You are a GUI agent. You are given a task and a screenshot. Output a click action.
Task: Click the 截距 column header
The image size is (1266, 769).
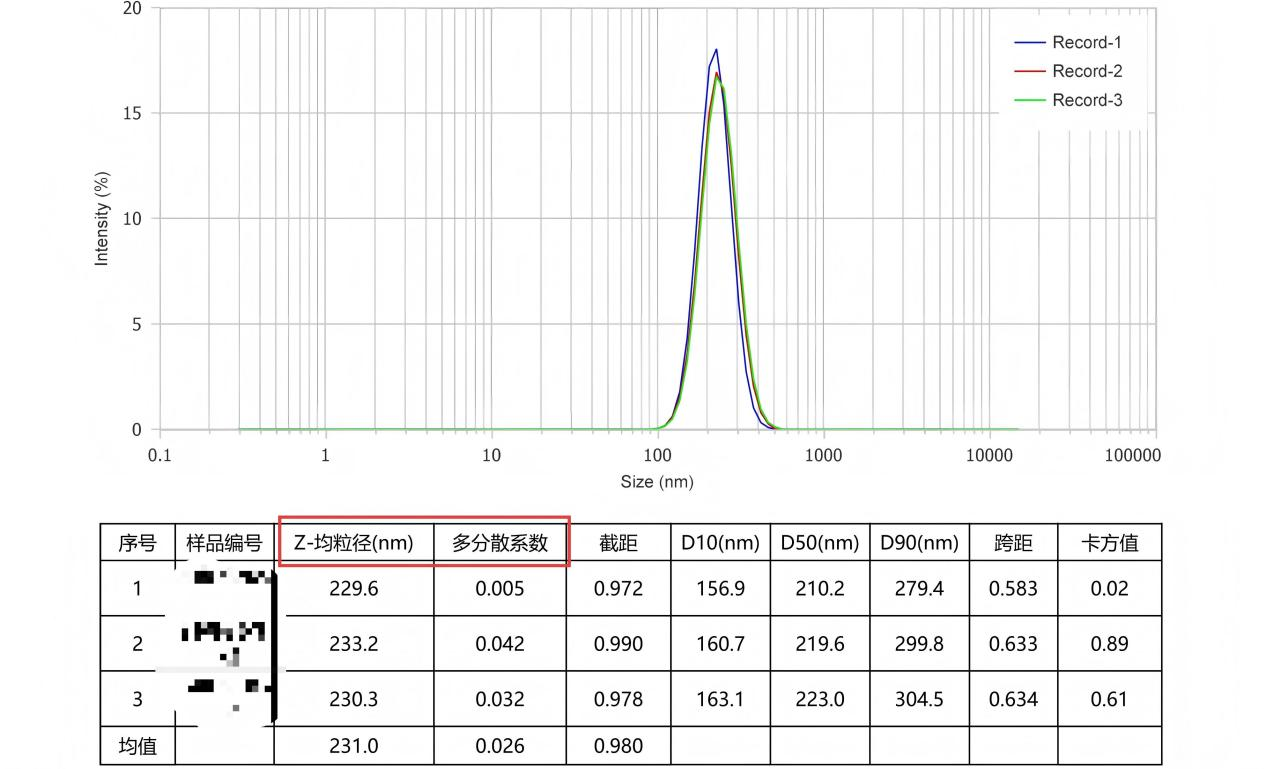(618, 543)
